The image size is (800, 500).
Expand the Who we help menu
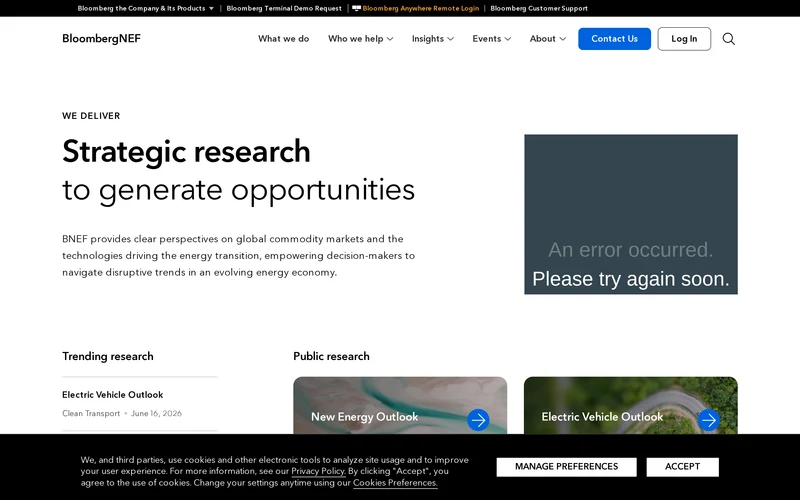360,39
